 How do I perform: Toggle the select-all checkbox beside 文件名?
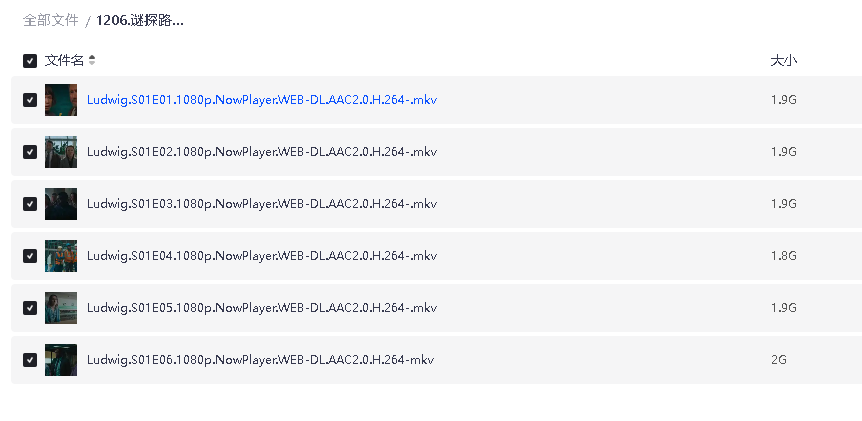click(30, 61)
